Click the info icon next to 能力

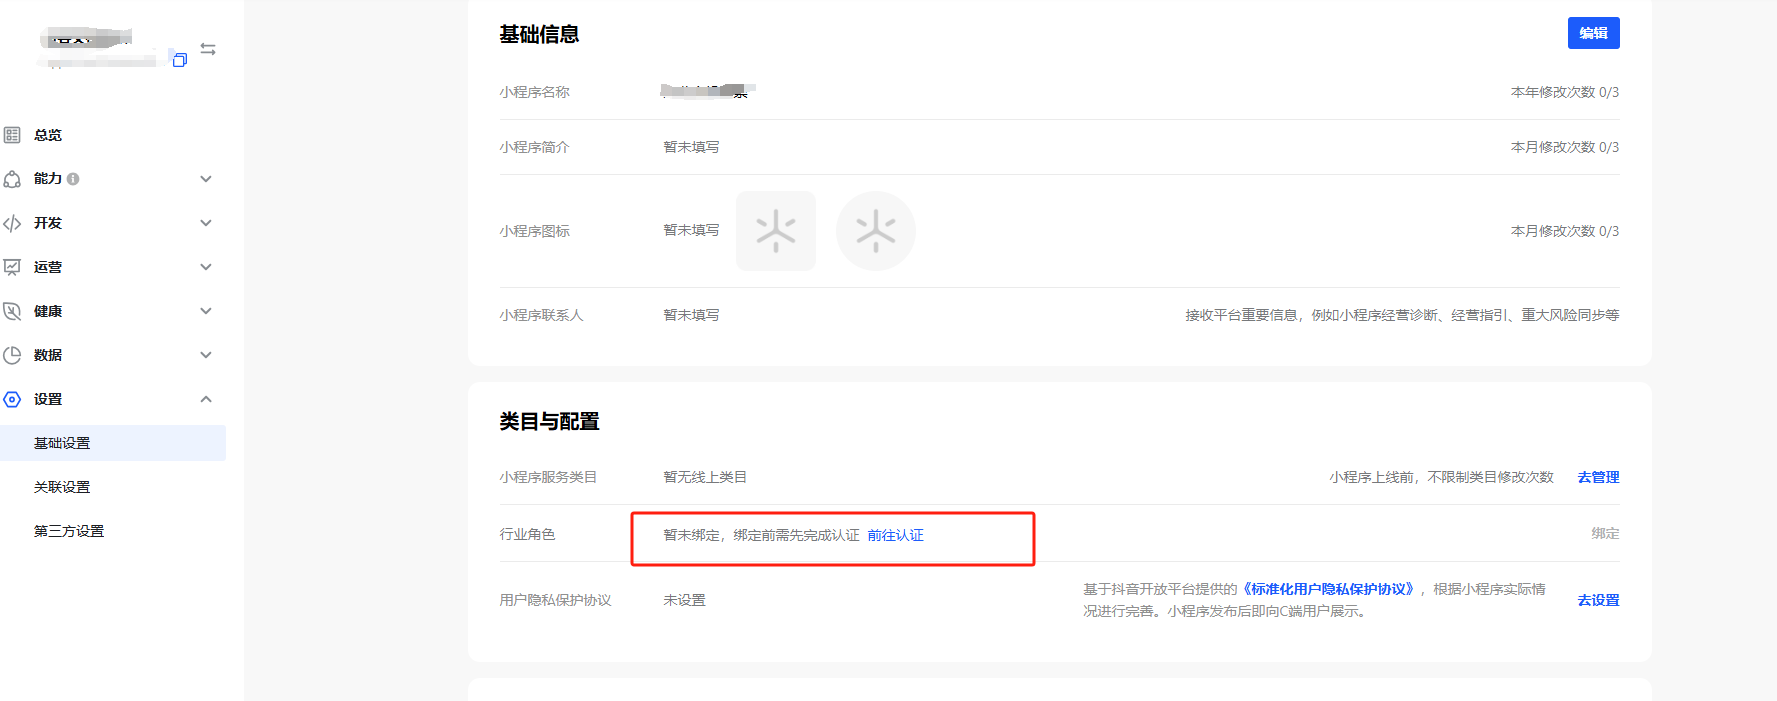(73, 179)
